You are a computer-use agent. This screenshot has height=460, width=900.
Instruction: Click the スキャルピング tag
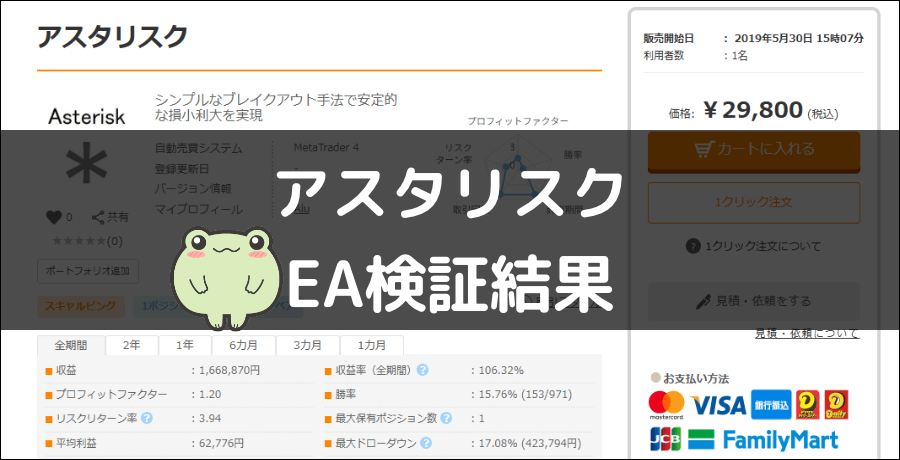click(x=80, y=306)
